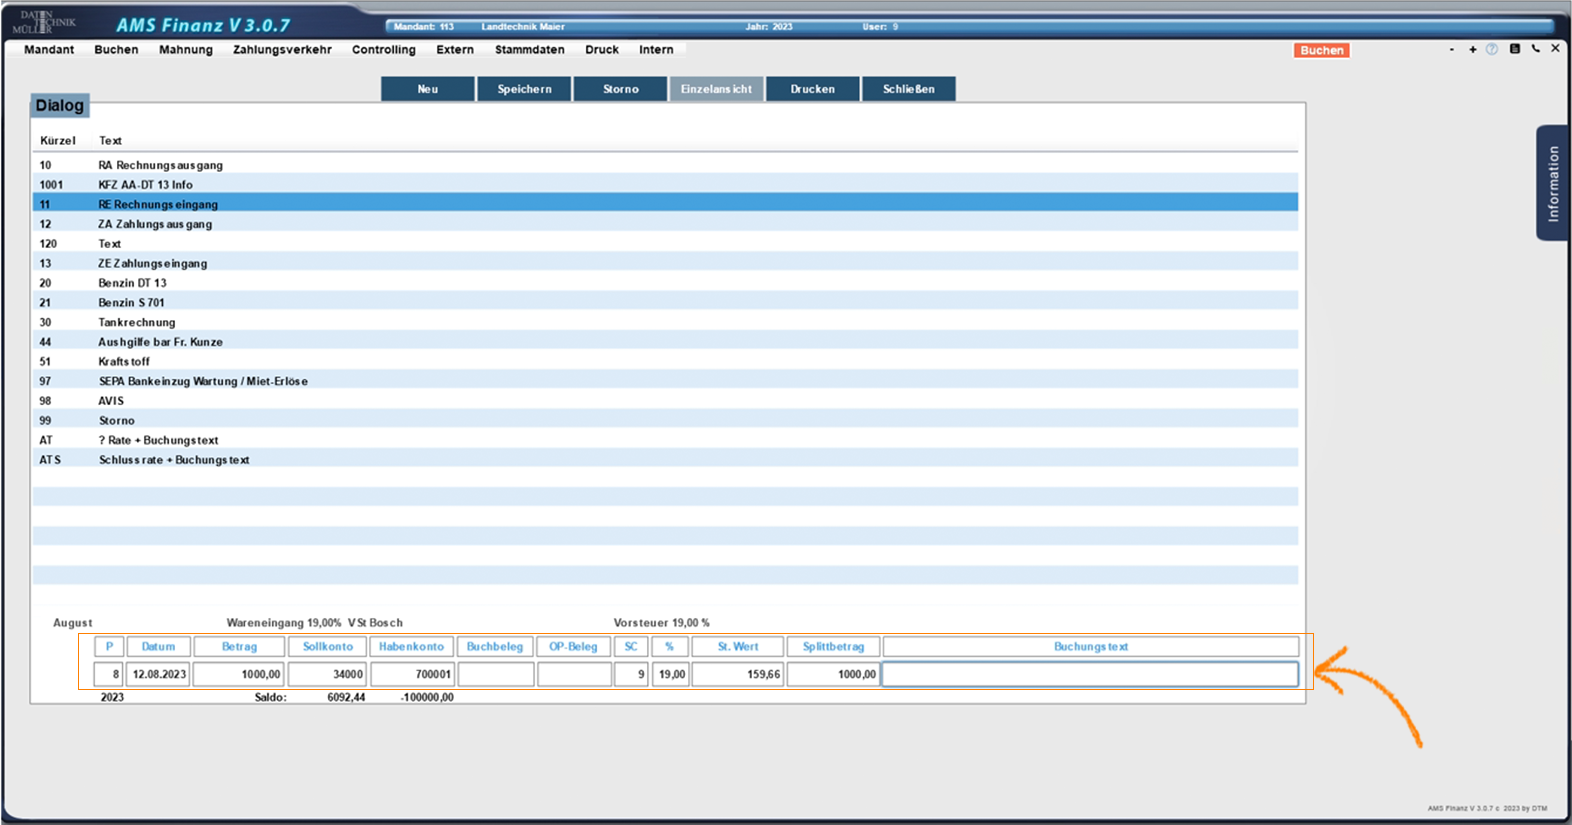This screenshot has width=1572, height=825.
Task: Click the phone icon in top bar
Action: tap(1535, 49)
